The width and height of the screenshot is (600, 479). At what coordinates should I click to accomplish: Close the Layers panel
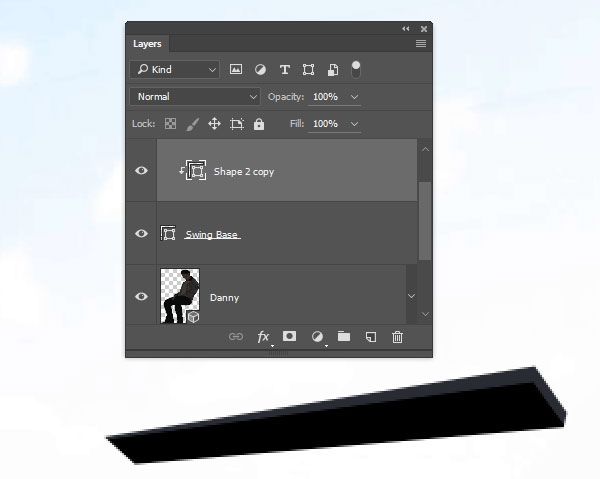(x=424, y=29)
